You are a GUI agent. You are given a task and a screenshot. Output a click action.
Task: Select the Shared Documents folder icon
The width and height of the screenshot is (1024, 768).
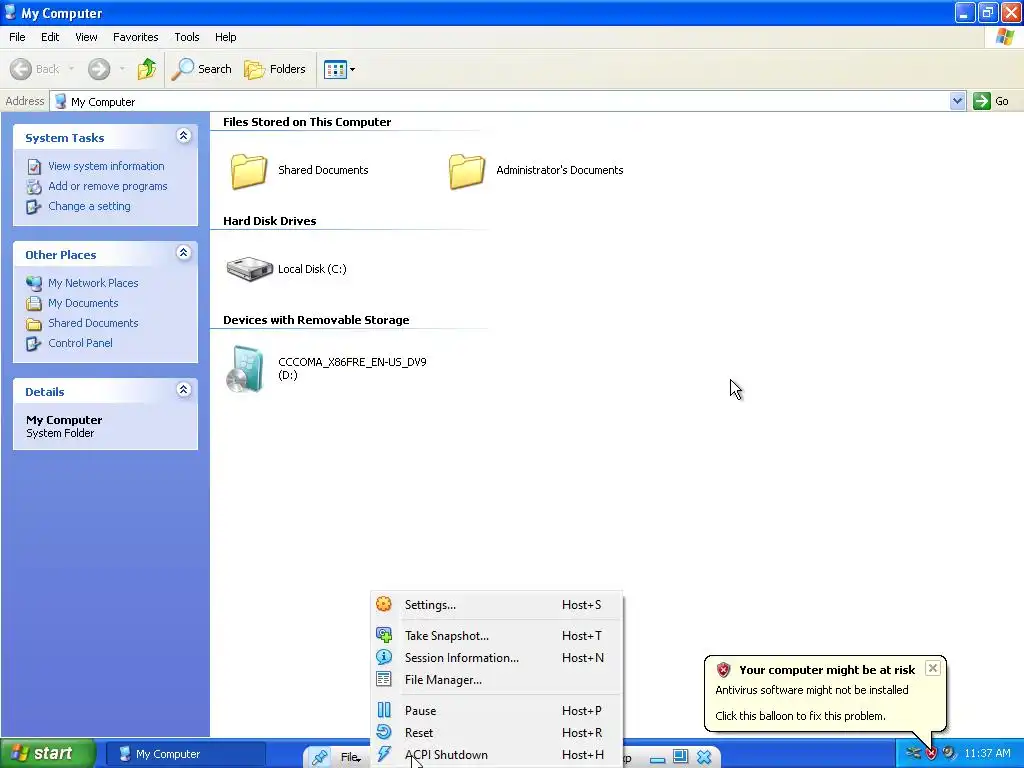[248, 171]
